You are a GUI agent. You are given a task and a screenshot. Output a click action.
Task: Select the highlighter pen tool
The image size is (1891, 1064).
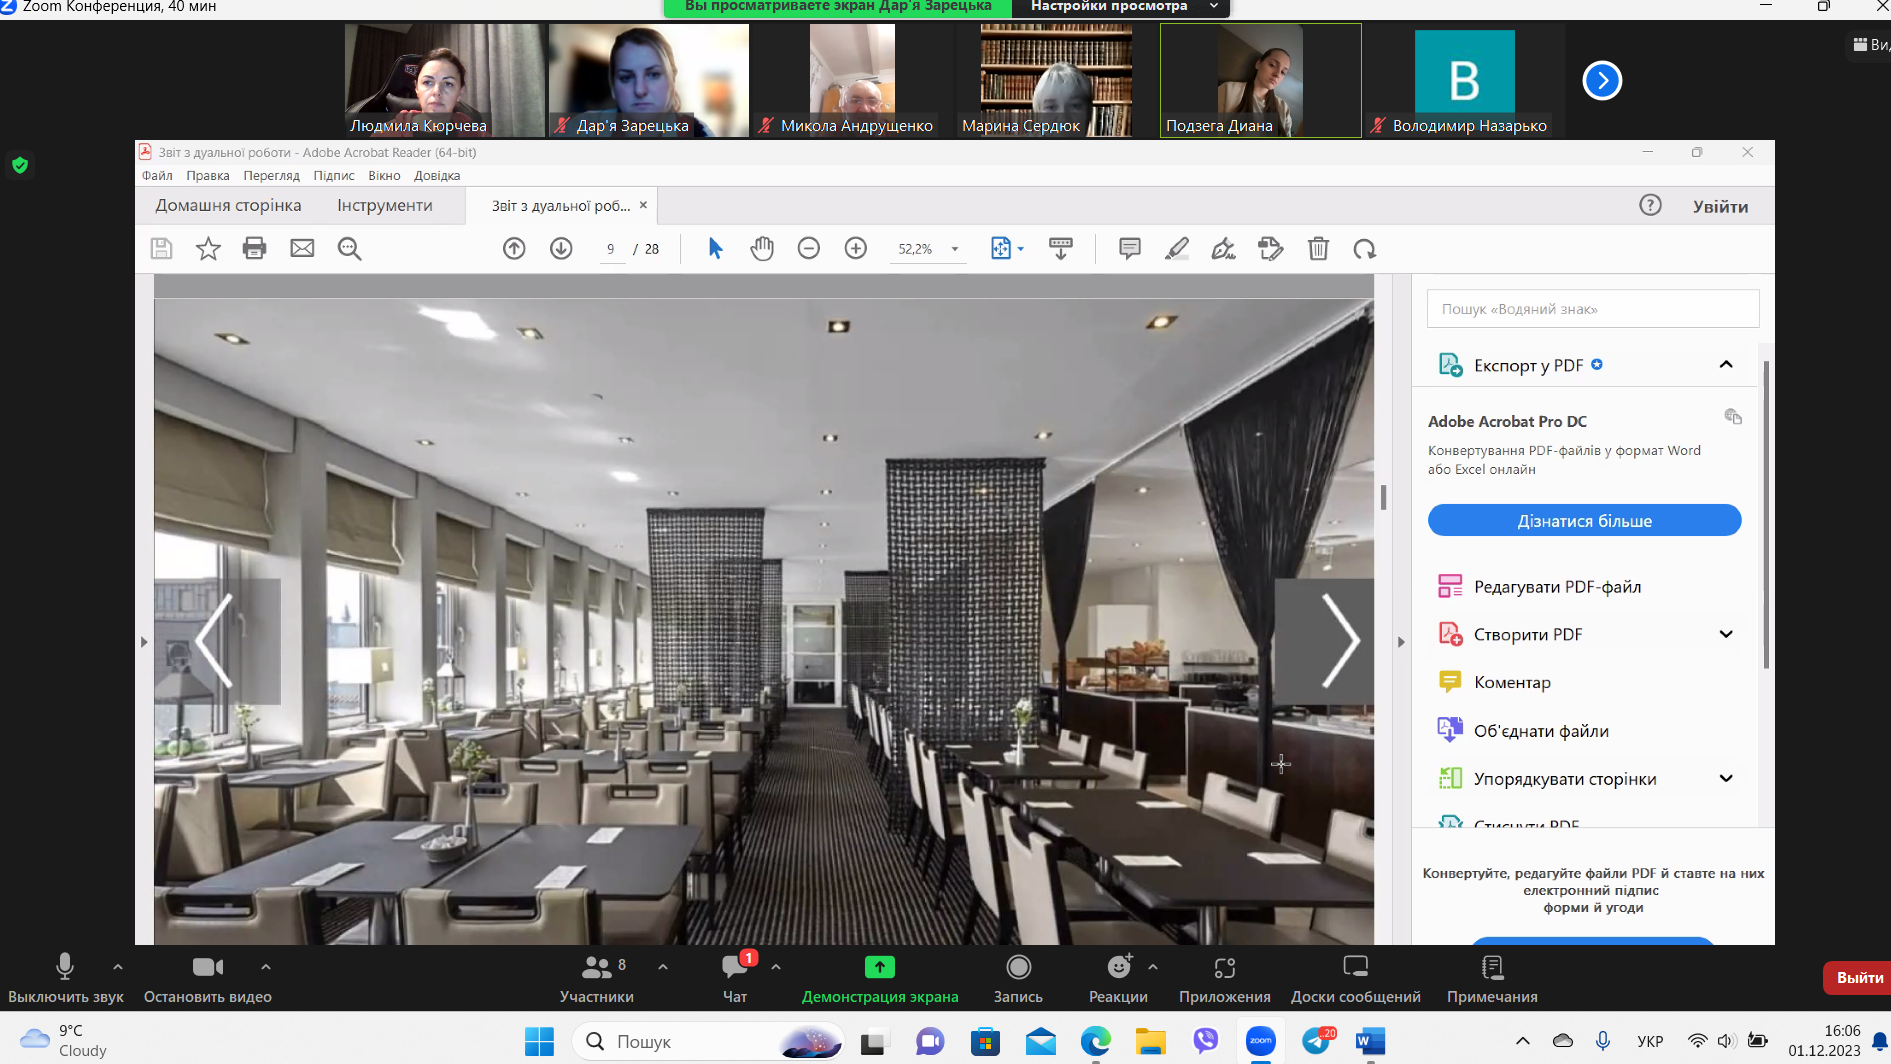click(1177, 249)
